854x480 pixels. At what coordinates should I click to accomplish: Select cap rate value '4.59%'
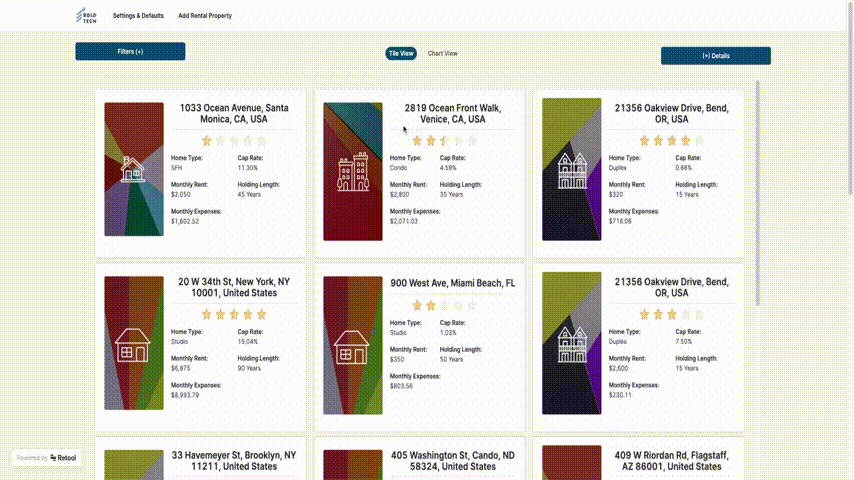click(x=448, y=168)
